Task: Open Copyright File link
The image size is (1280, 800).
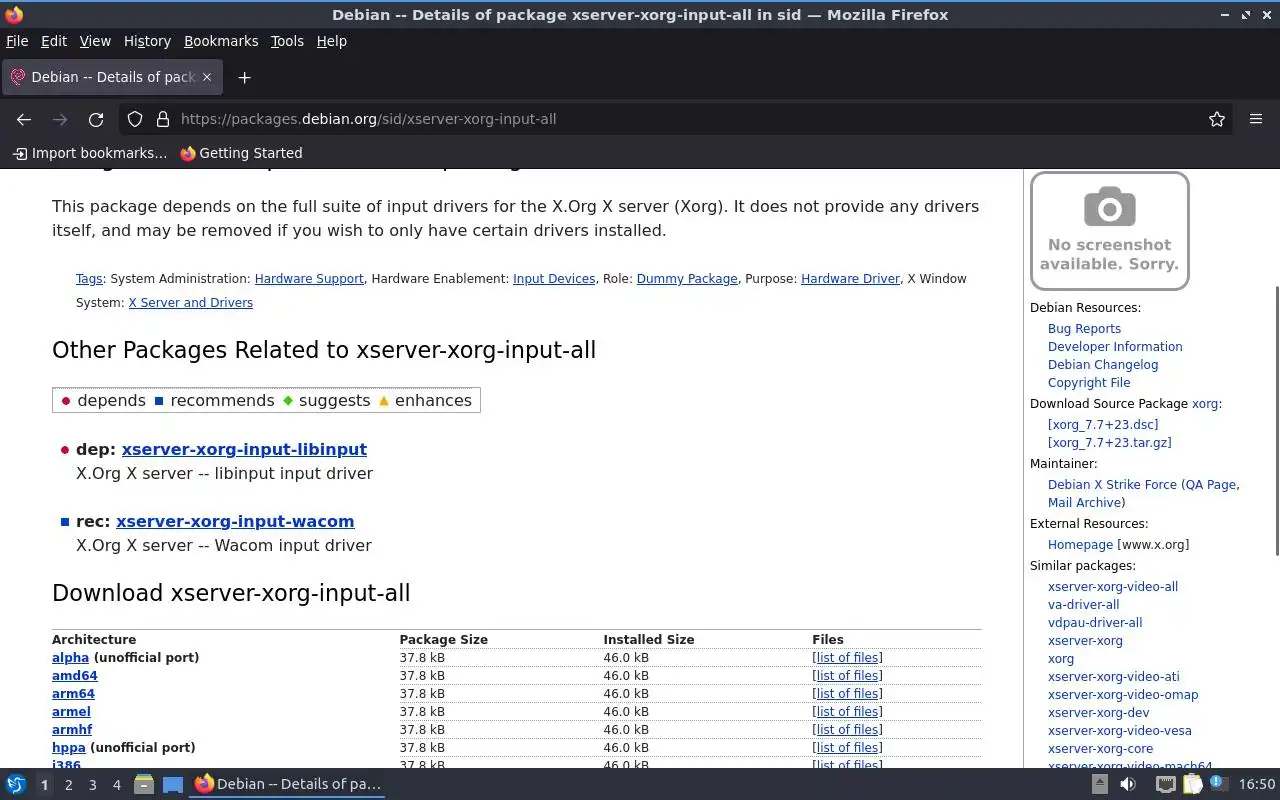Action: pos(1089,383)
